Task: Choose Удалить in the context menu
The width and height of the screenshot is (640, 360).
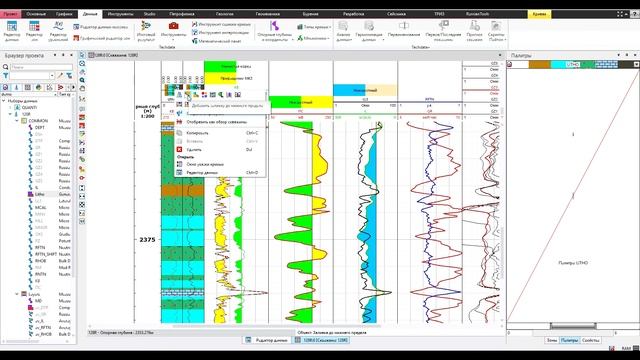Action: [x=220, y=150]
